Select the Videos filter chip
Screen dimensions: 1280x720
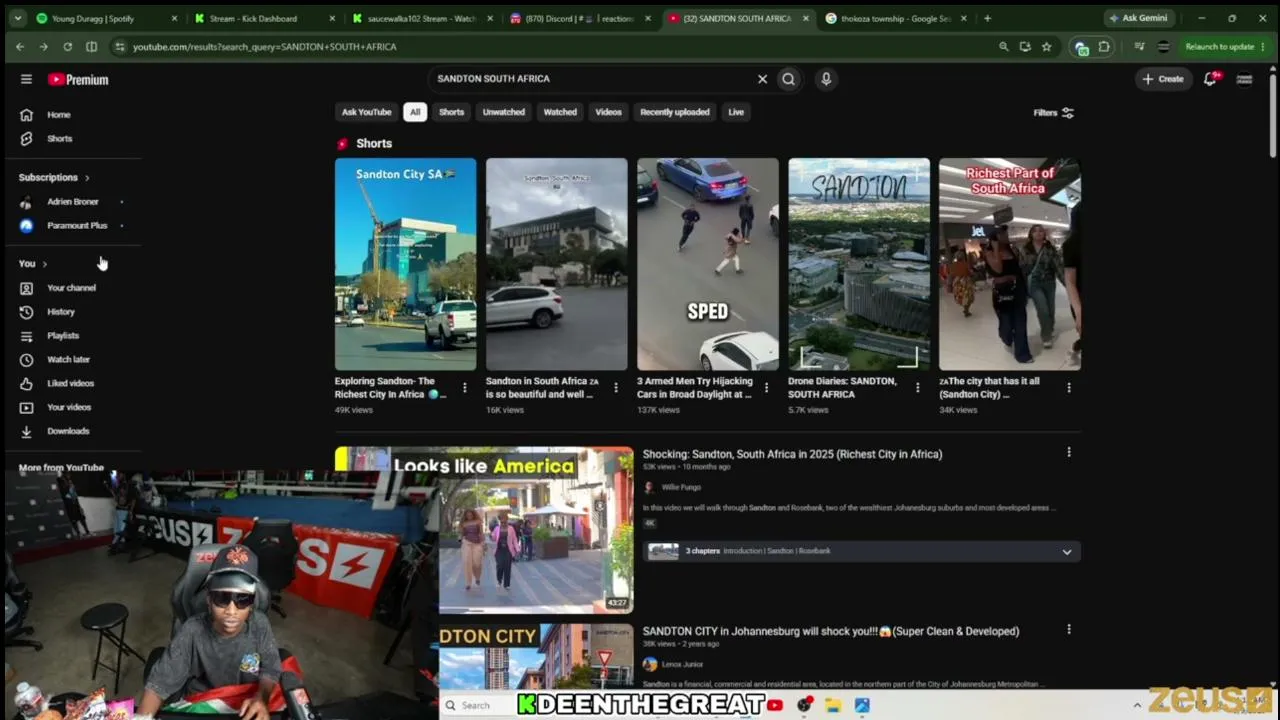pos(609,112)
